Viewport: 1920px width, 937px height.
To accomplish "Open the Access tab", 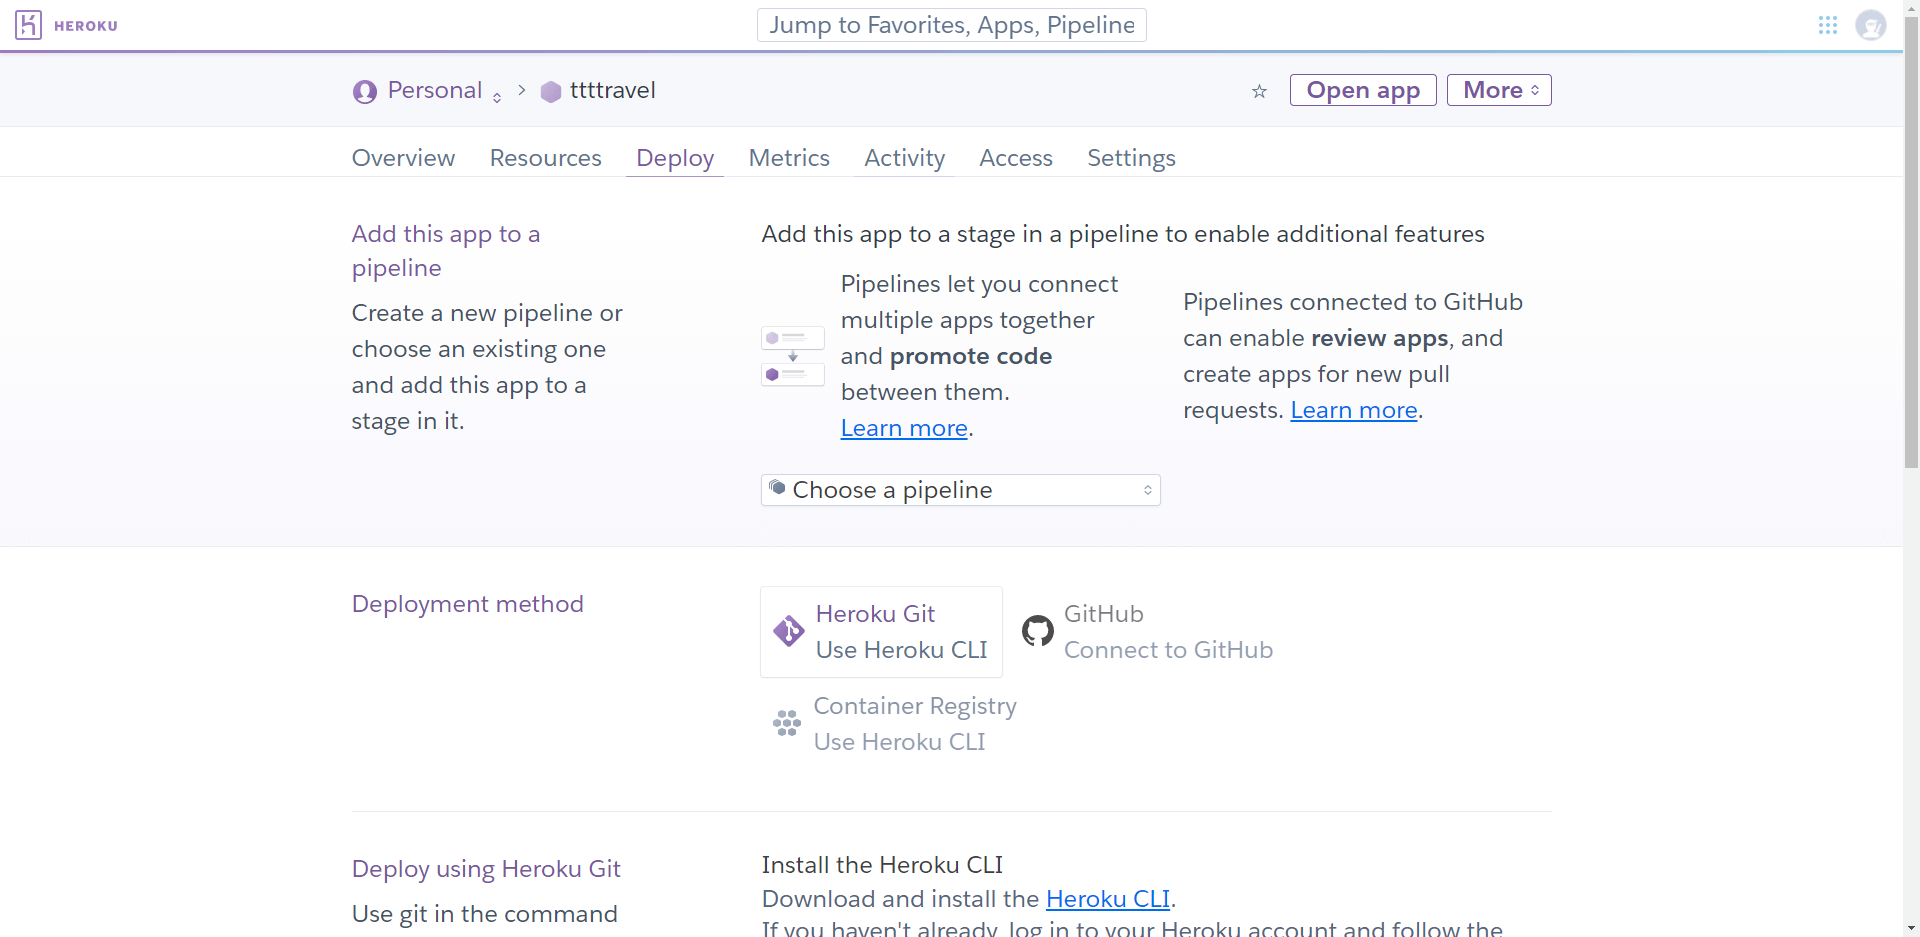I will coord(1016,158).
